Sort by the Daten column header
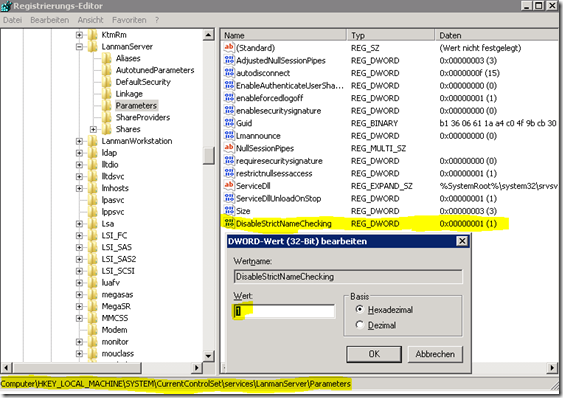Viewport: 563px width, 398px height. pos(498,35)
